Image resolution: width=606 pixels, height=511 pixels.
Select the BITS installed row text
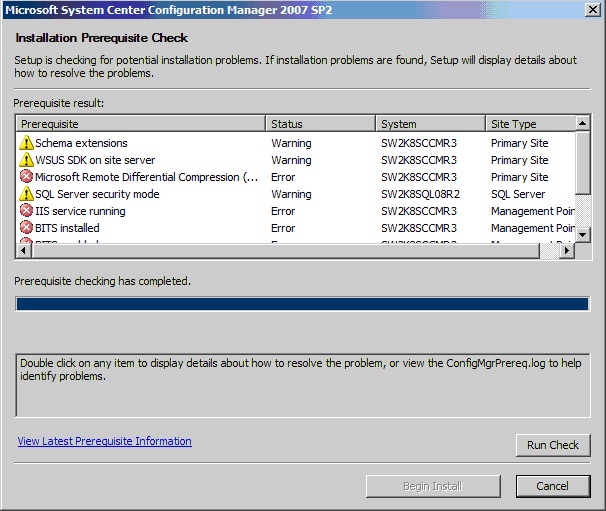[x=67, y=228]
